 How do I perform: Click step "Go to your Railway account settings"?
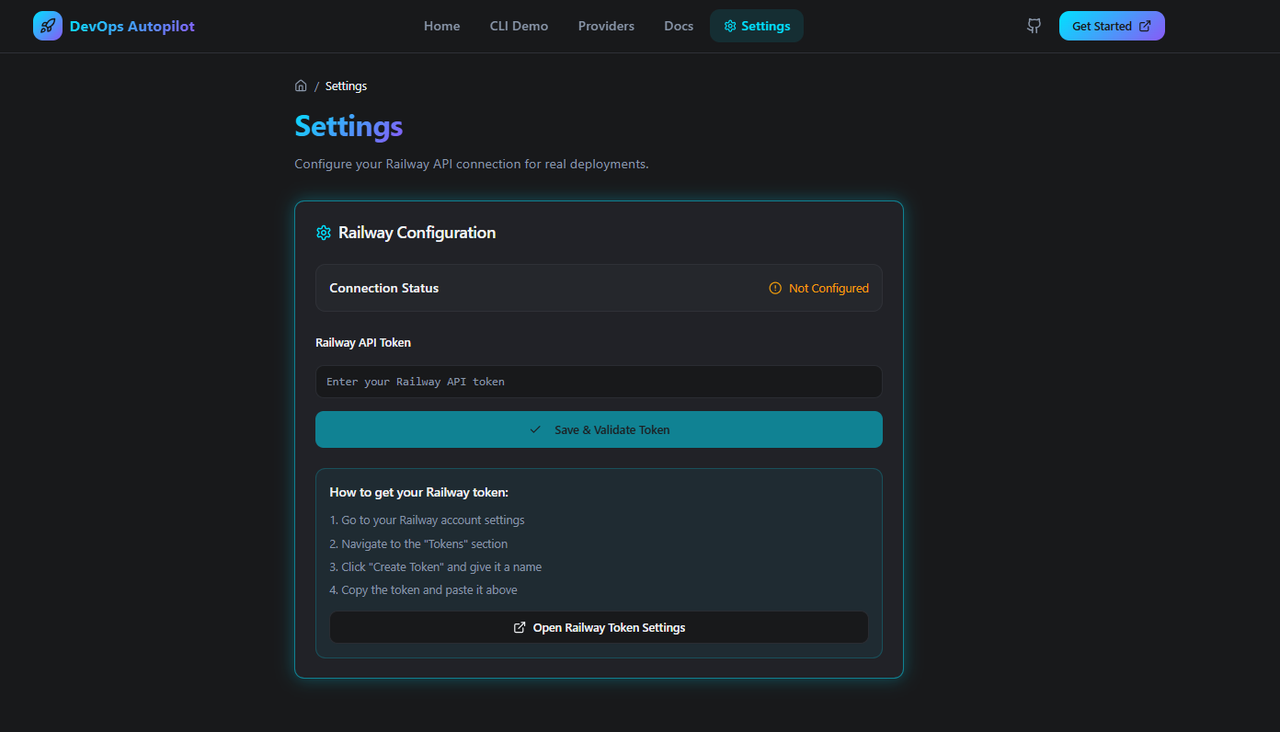point(427,520)
